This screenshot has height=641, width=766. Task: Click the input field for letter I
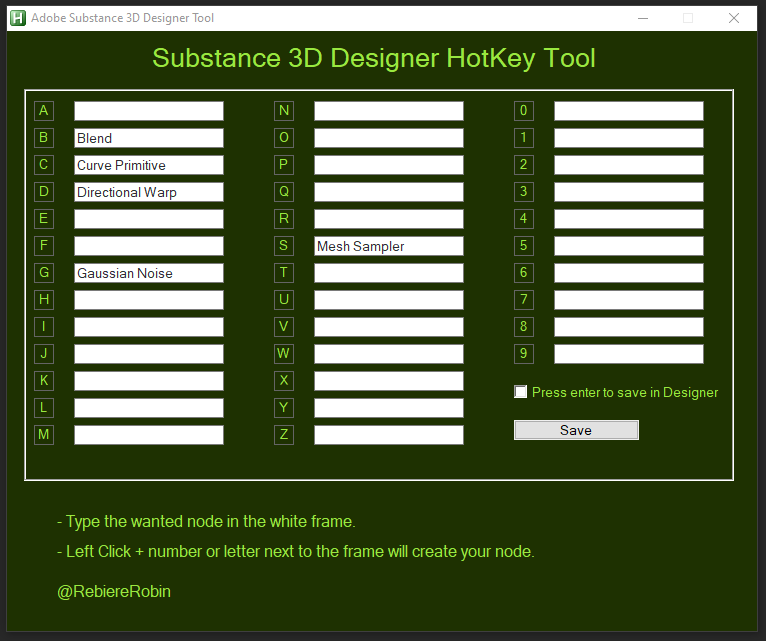(149, 327)
